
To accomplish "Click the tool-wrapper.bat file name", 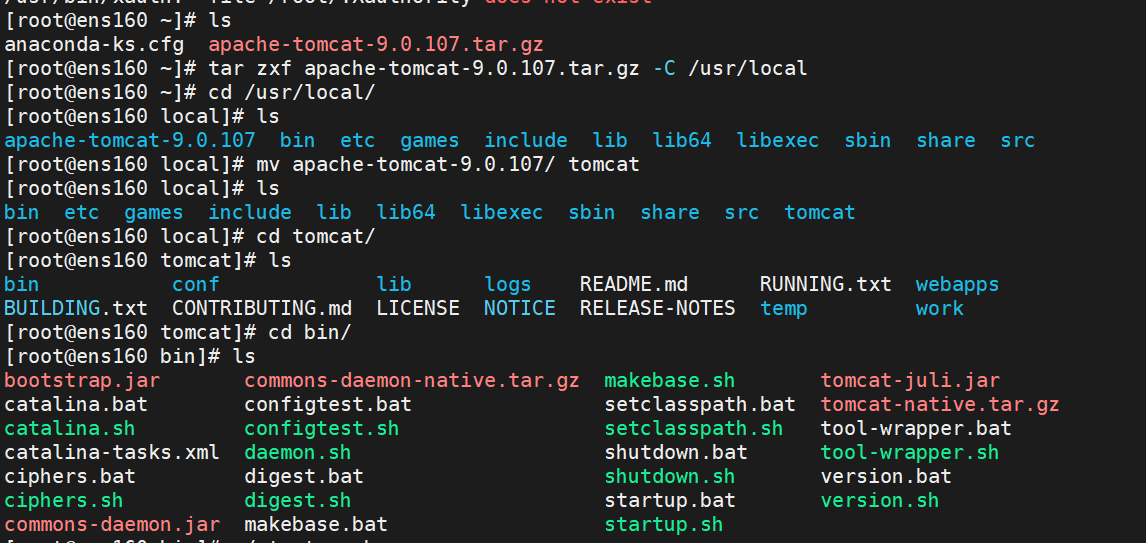I will point(915,428).
